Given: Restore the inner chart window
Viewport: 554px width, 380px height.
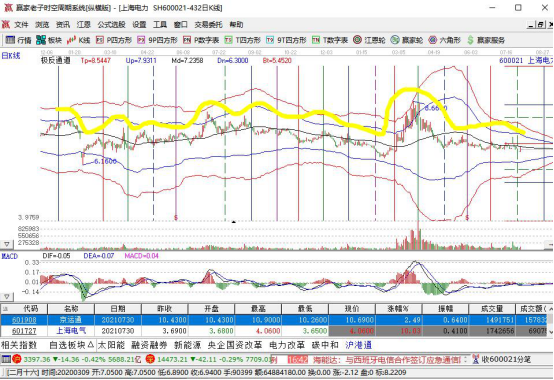Looking at the screenshot, I should (540, 25).
